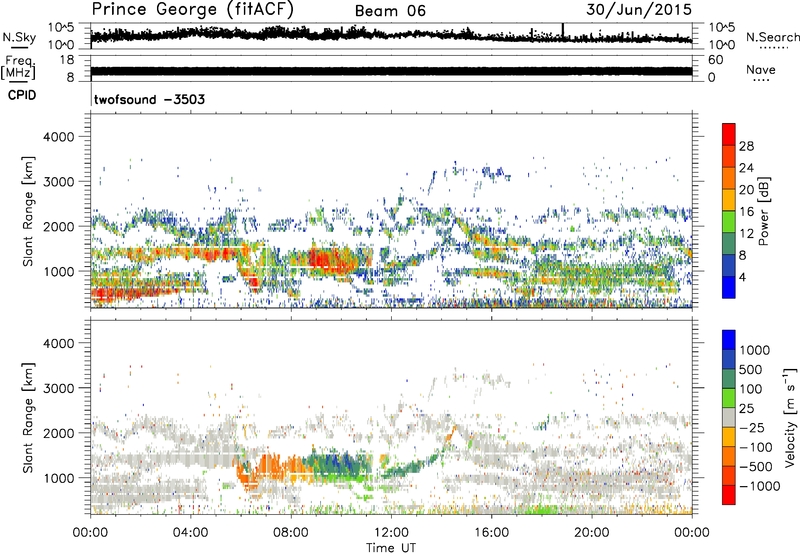Click the '04:00' time tick label
Image resolution: width=800 pixels, height=554 pixels.
pos(190,533)
